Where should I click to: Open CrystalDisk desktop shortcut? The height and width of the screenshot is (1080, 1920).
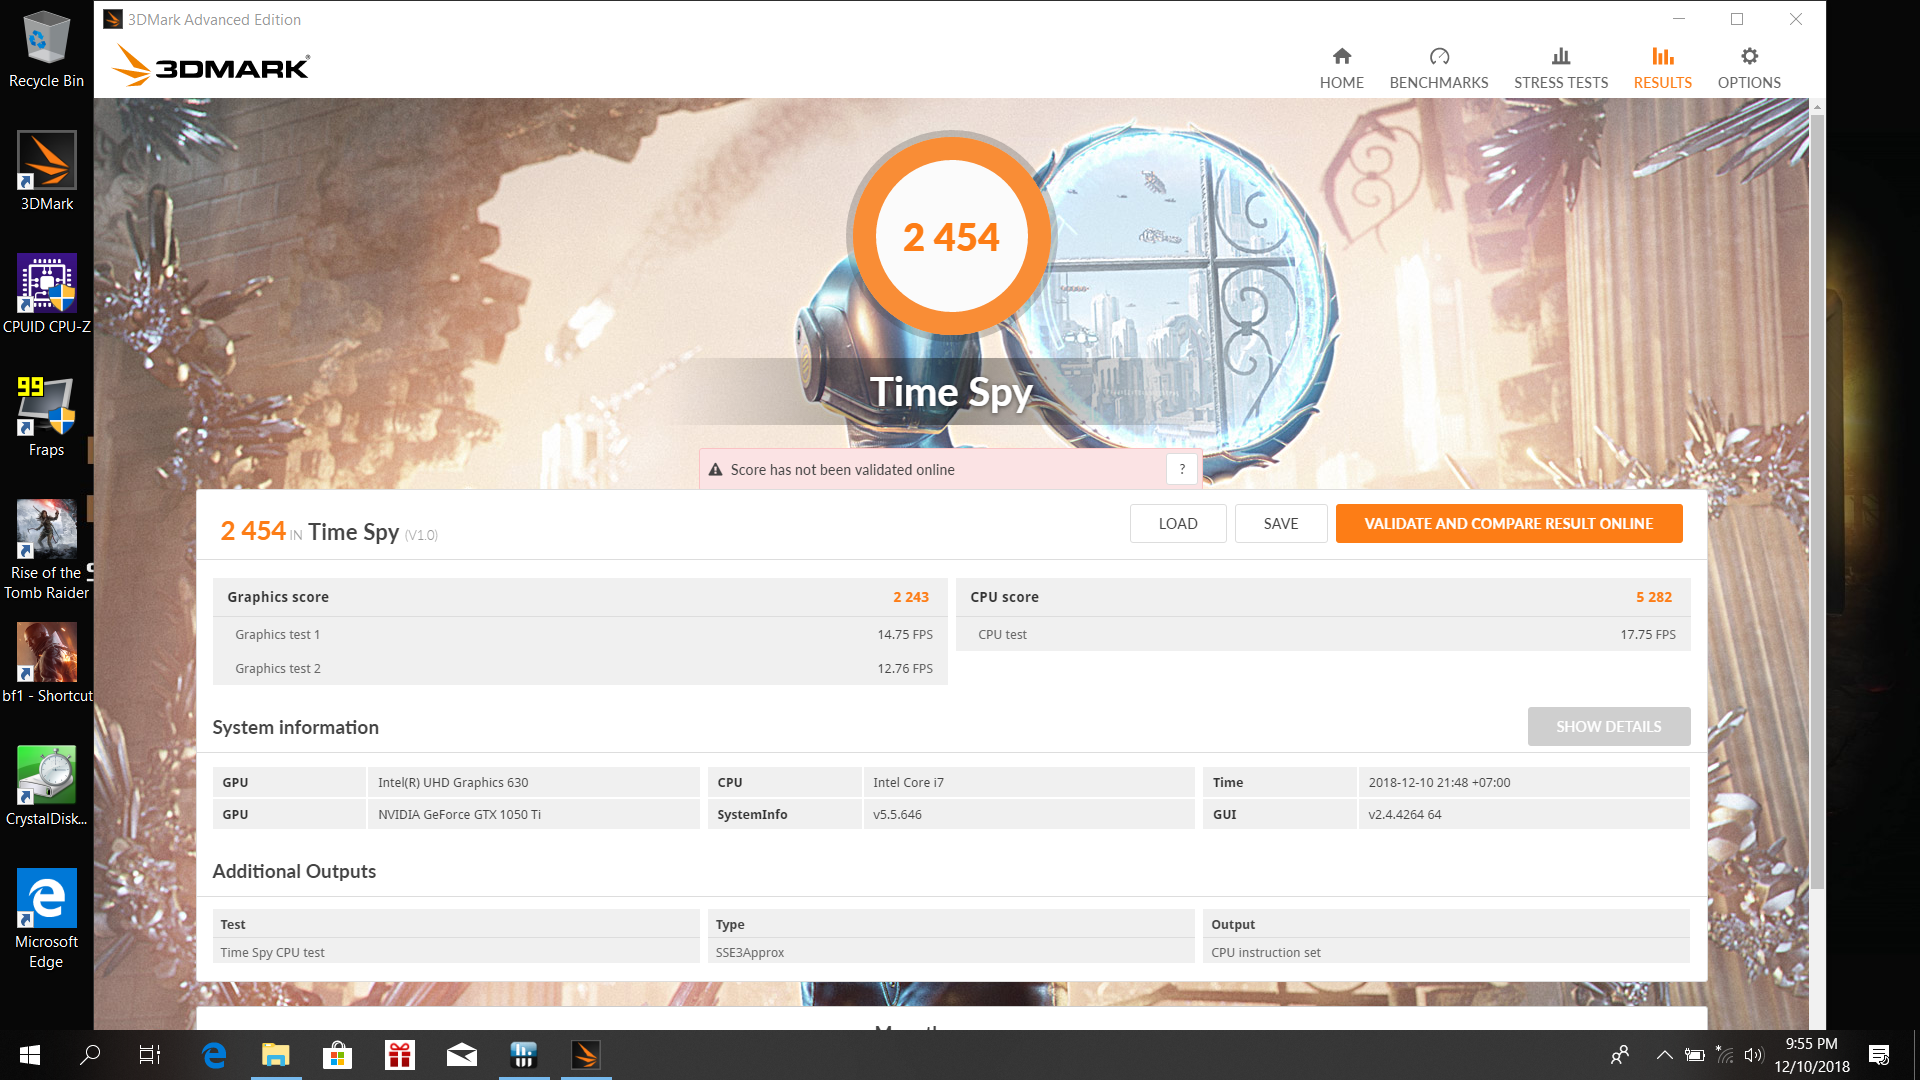[46, 787]
